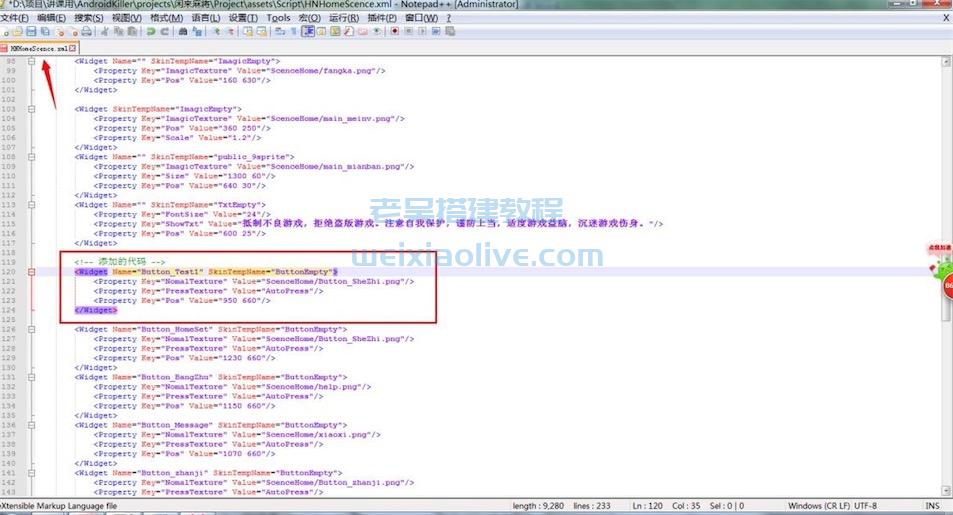Screen dimensions: 953x515
Task: Open the 文件(F) menu
Action: [x=15, y=18]
